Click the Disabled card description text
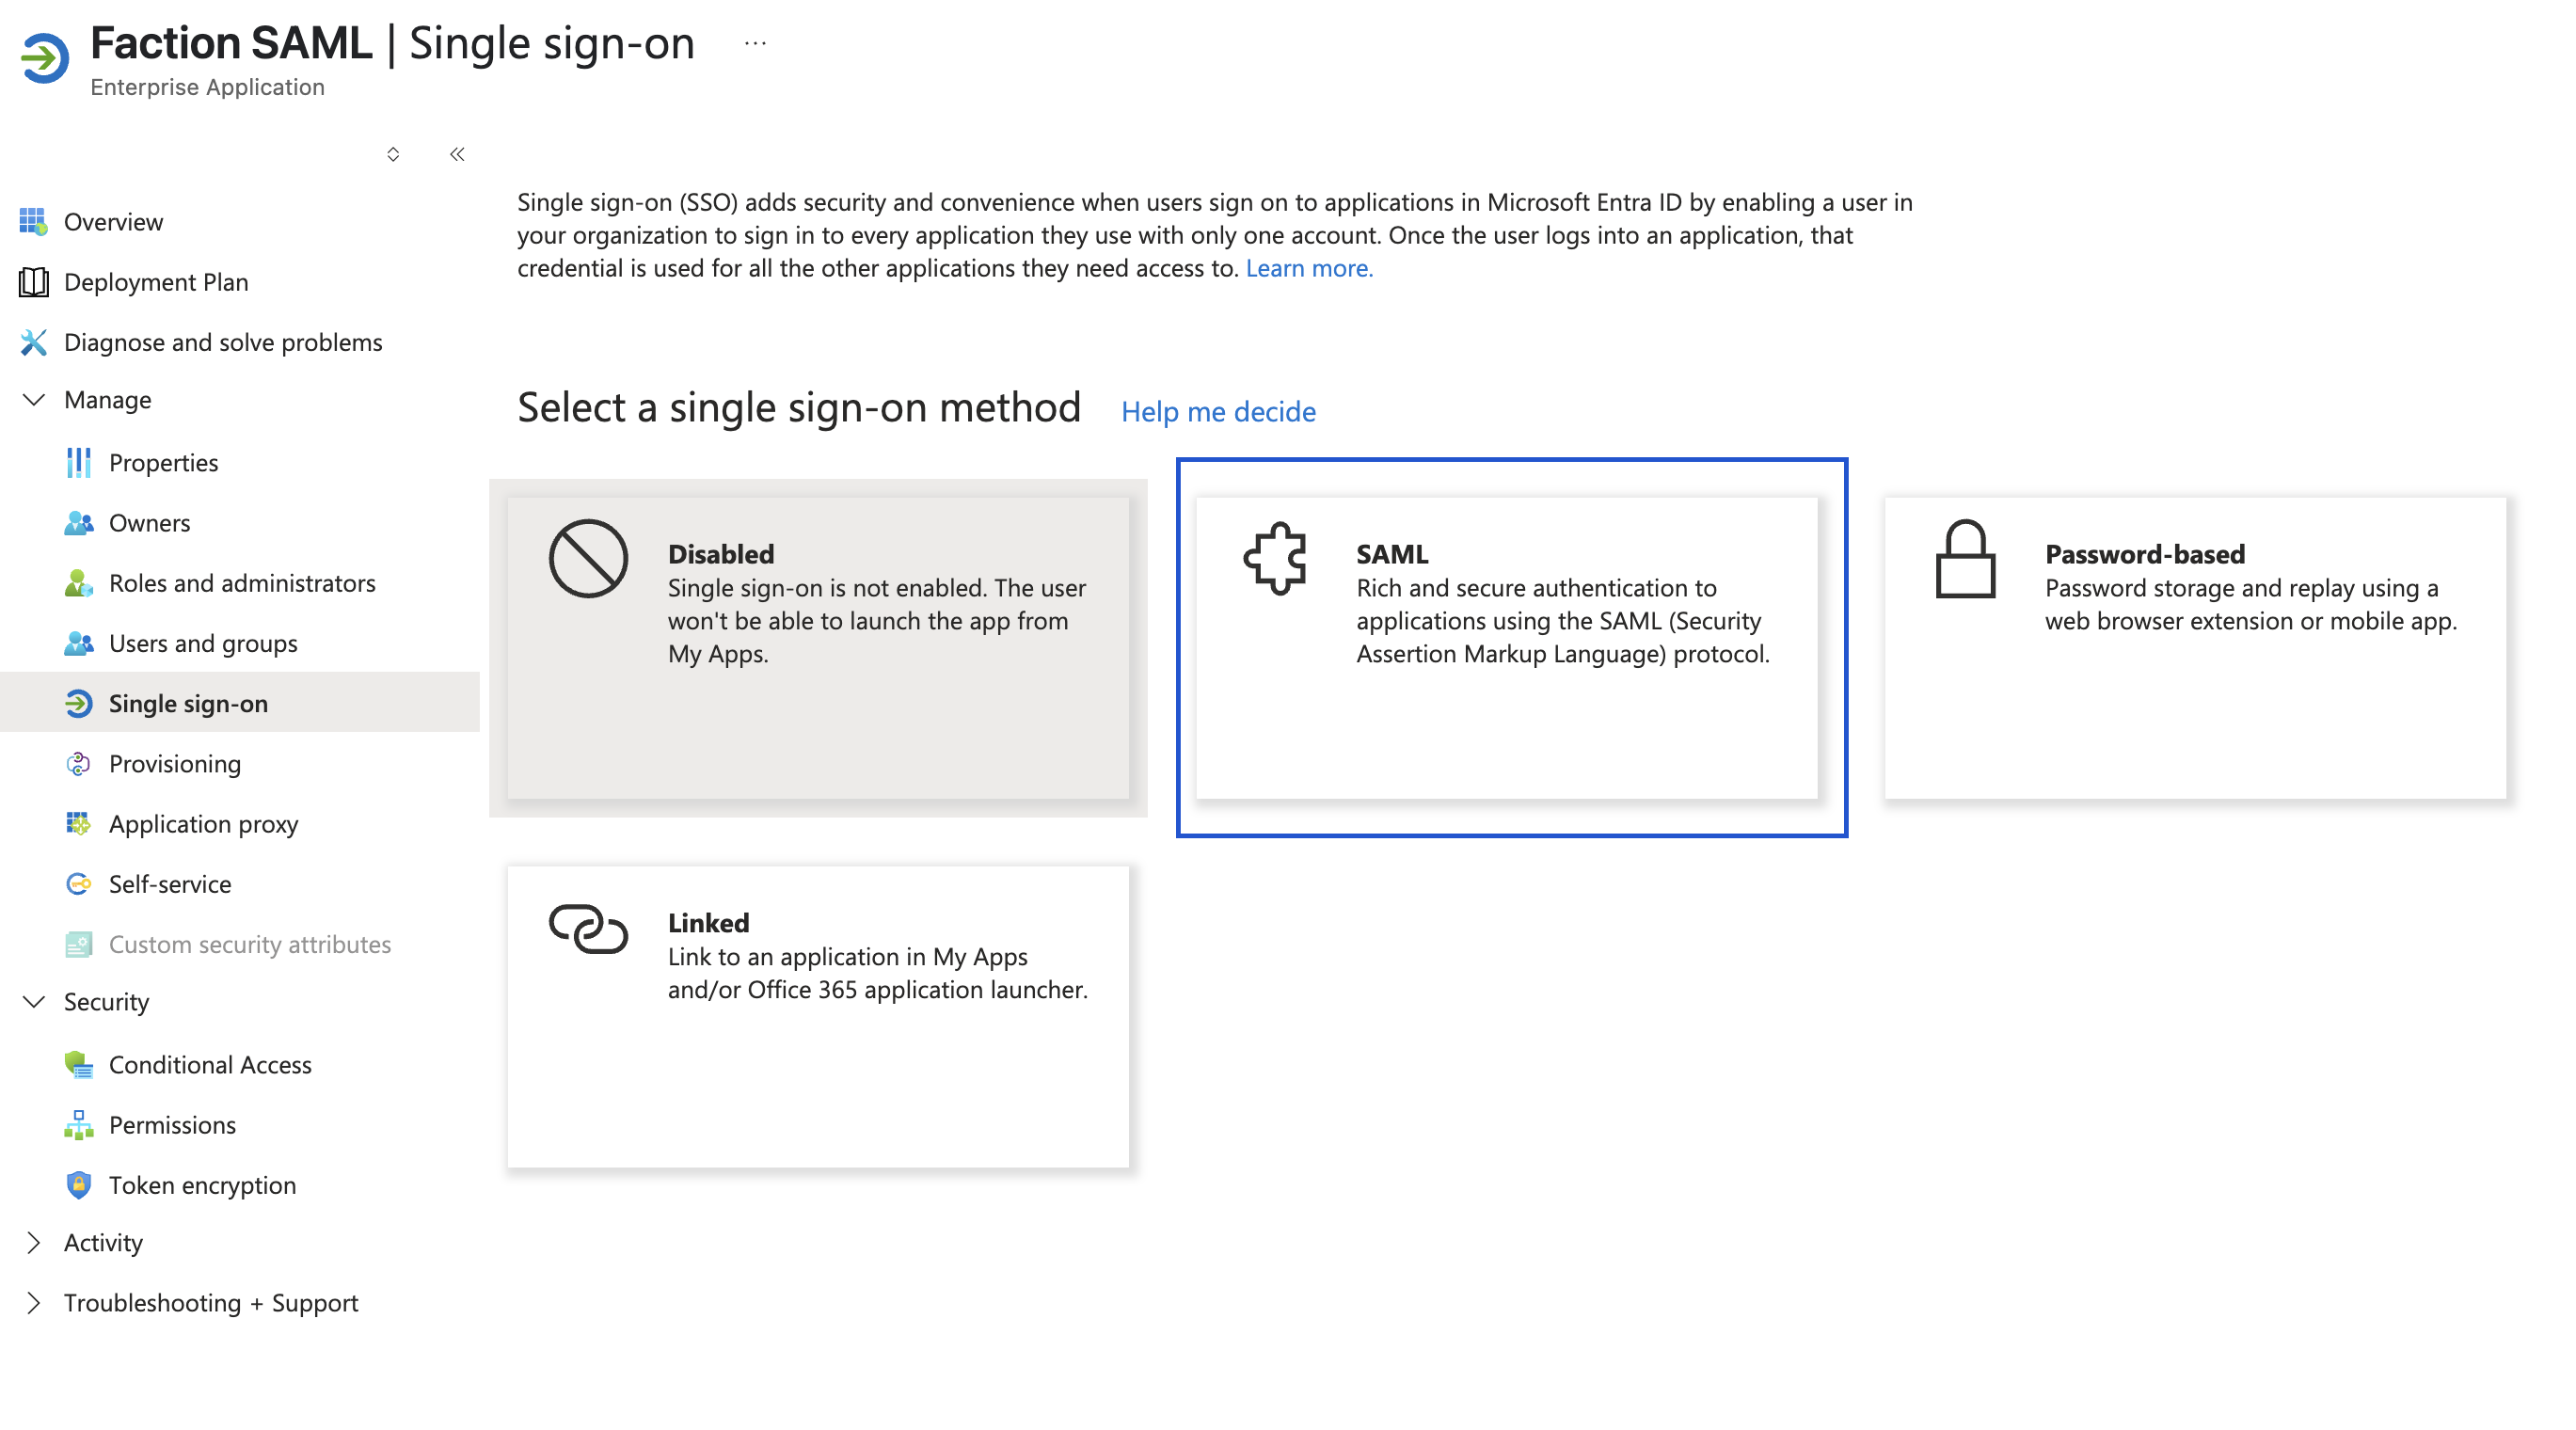2576x1430 pixels. (x=877, y=620)
